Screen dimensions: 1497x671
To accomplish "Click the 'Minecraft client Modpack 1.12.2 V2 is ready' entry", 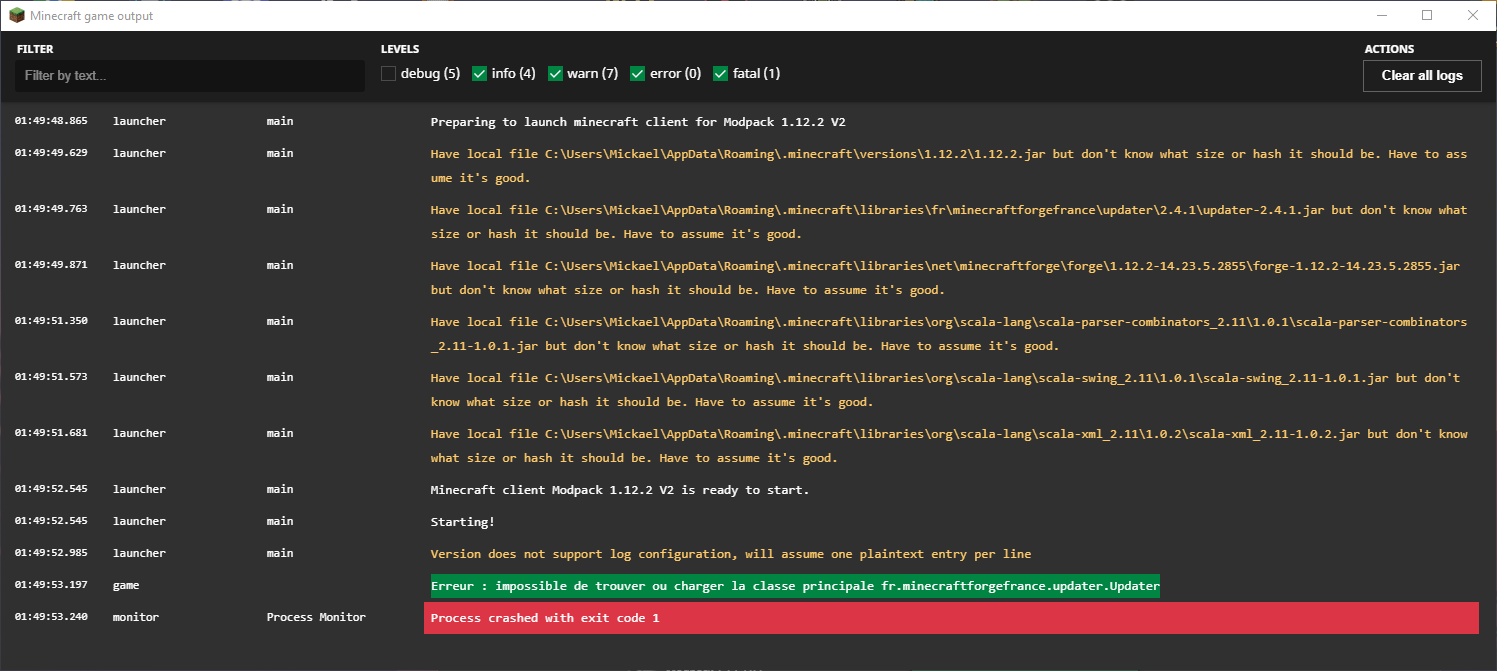I will point(619,490).
